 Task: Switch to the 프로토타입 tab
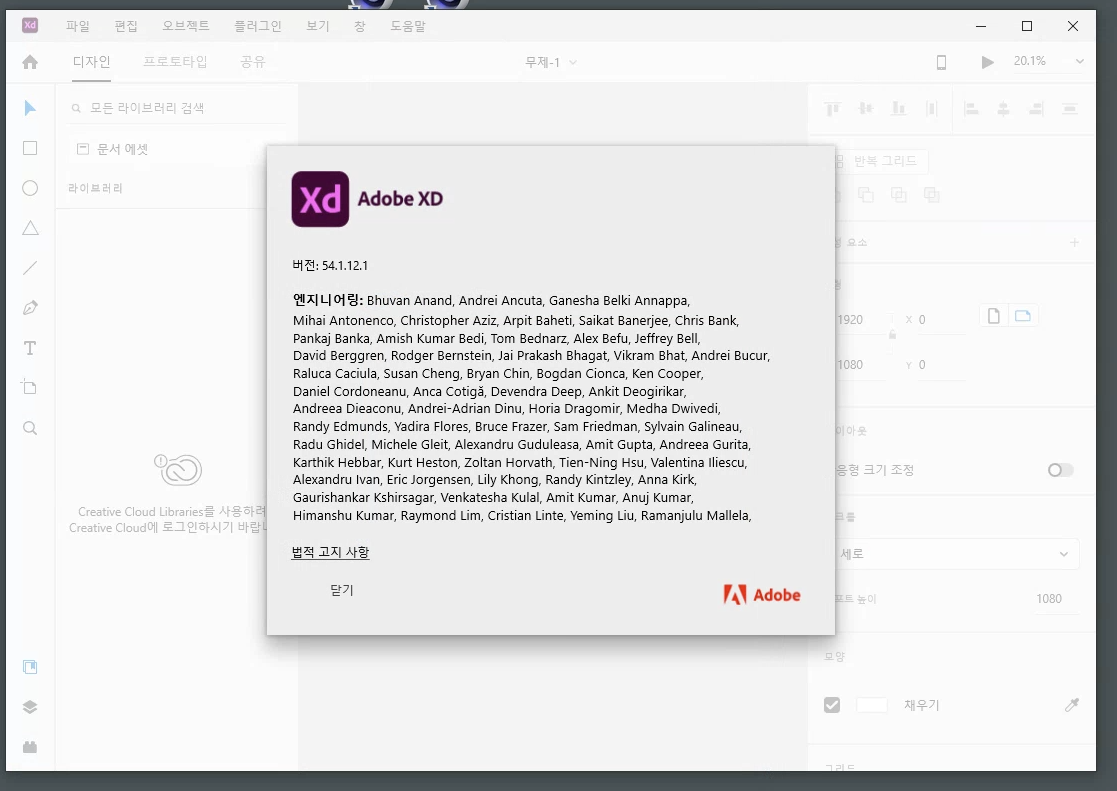[175, 62]
